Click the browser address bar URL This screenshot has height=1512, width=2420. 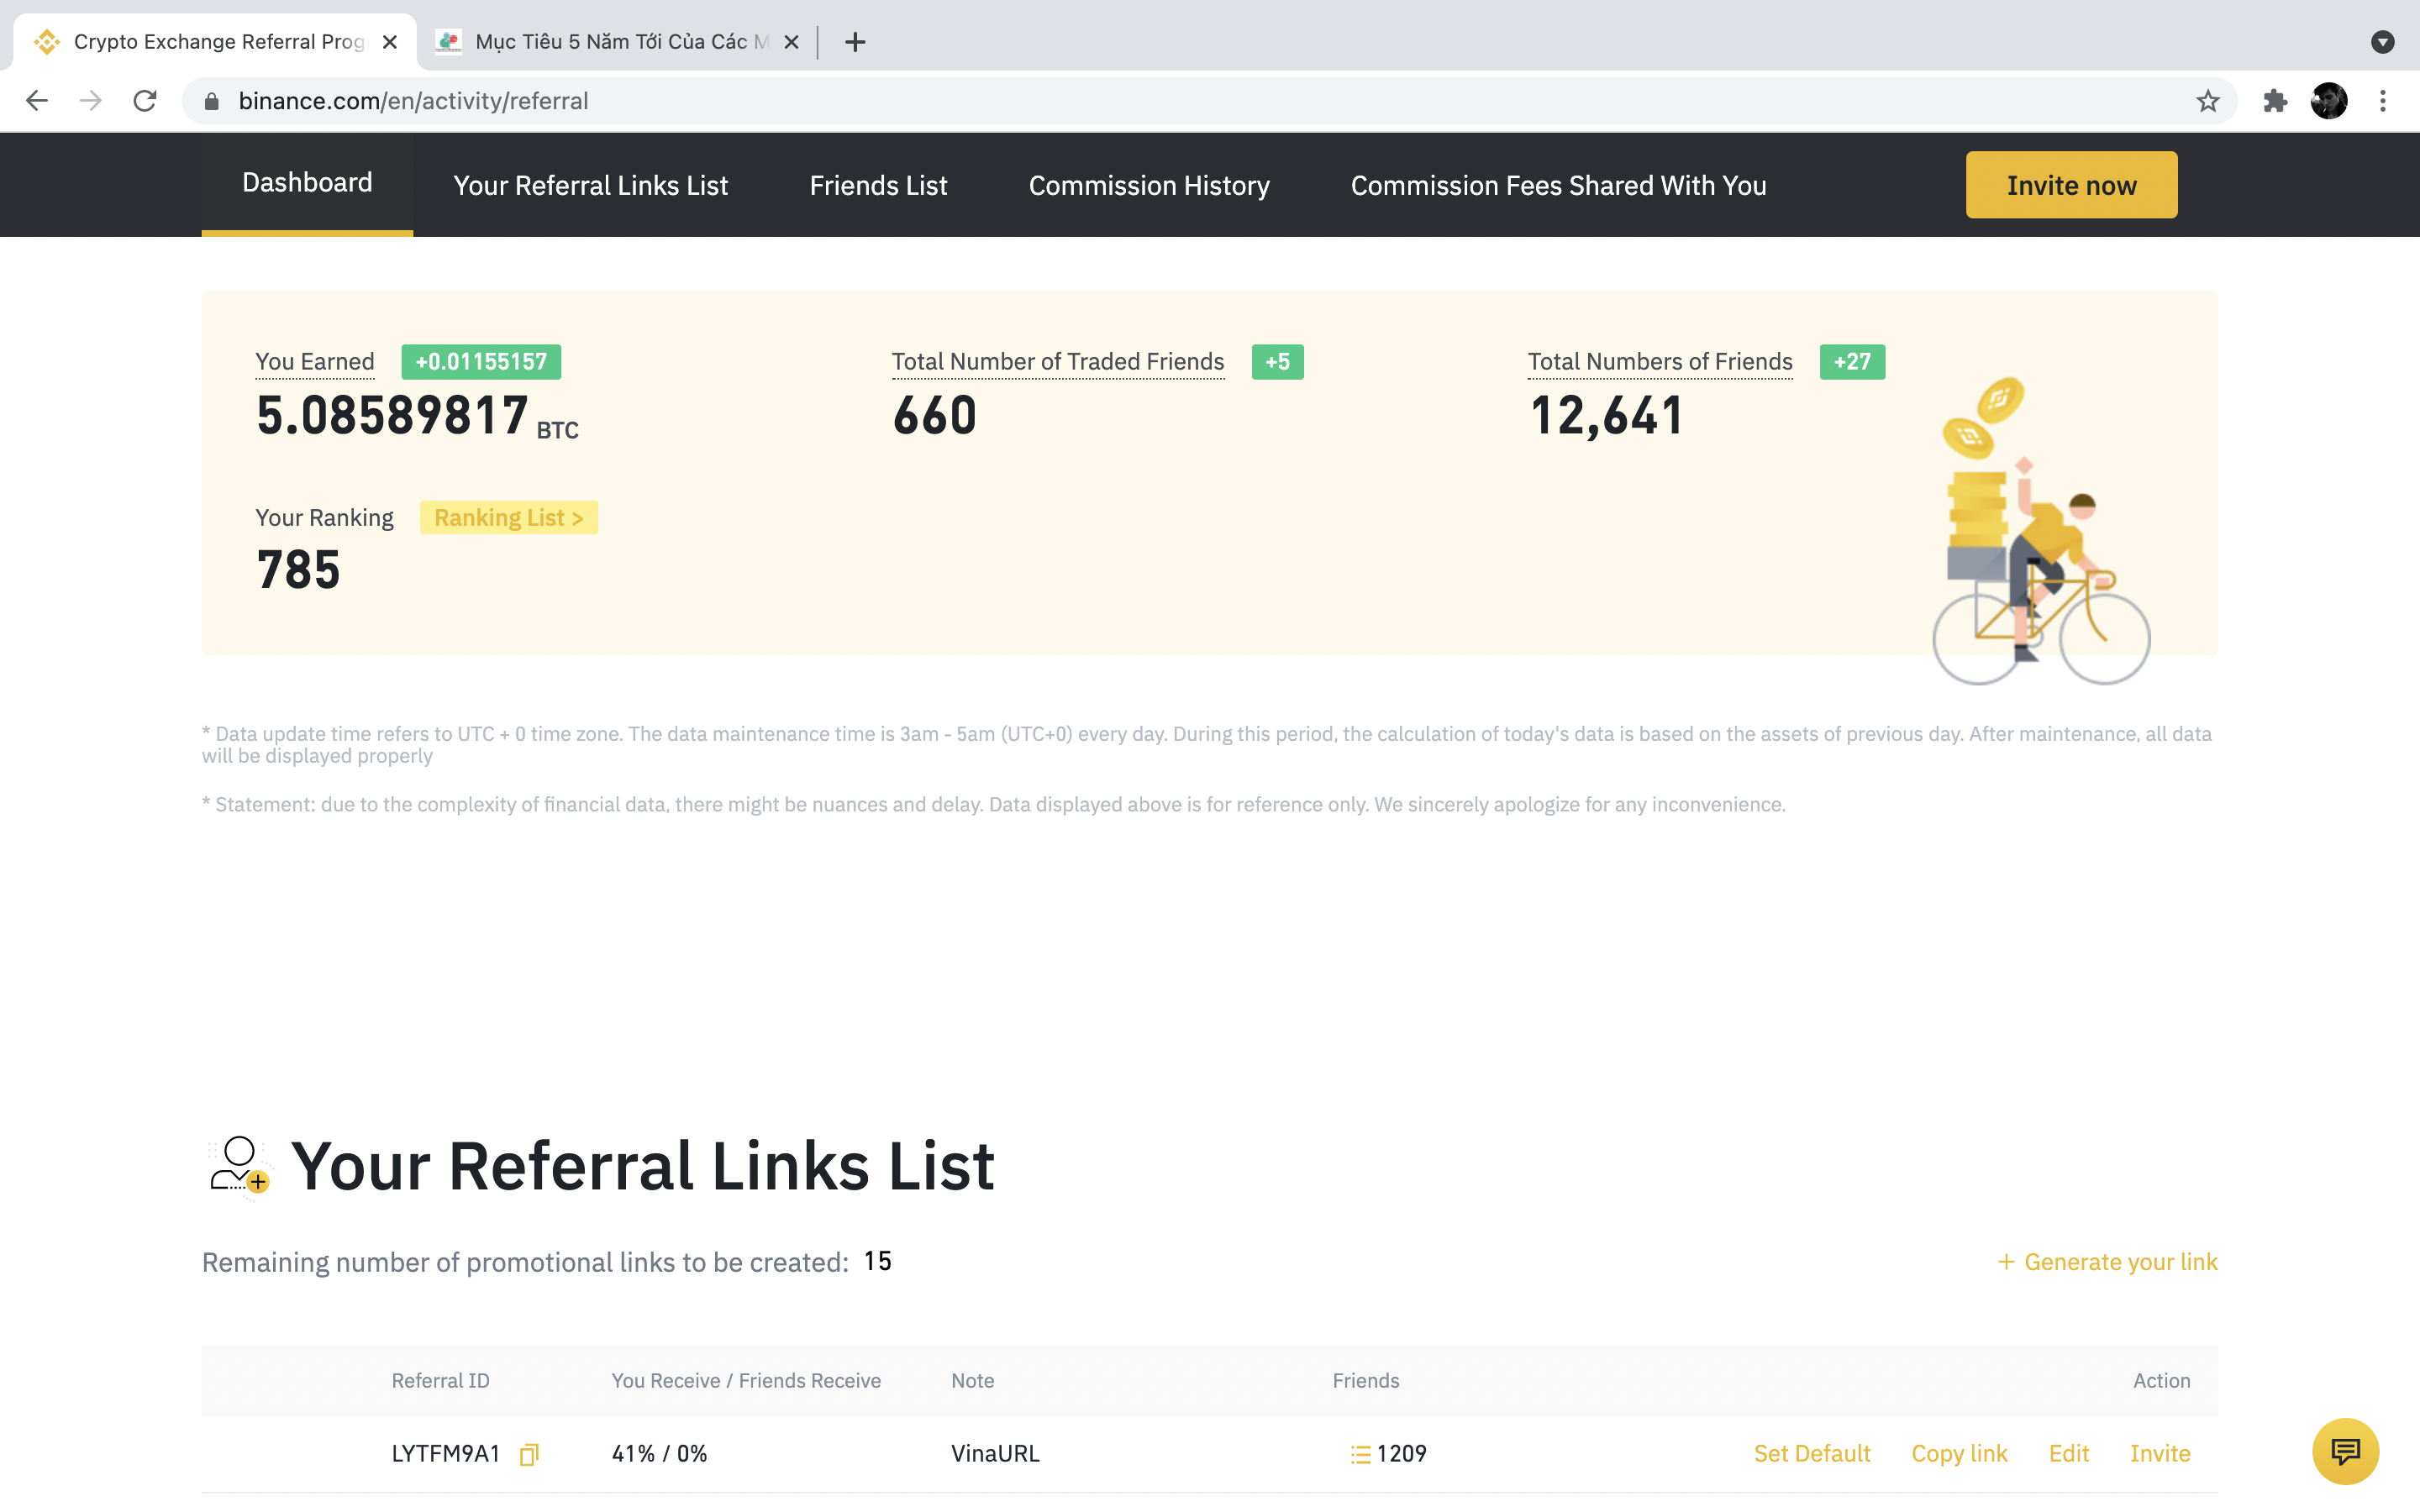[x=413, y=101]
